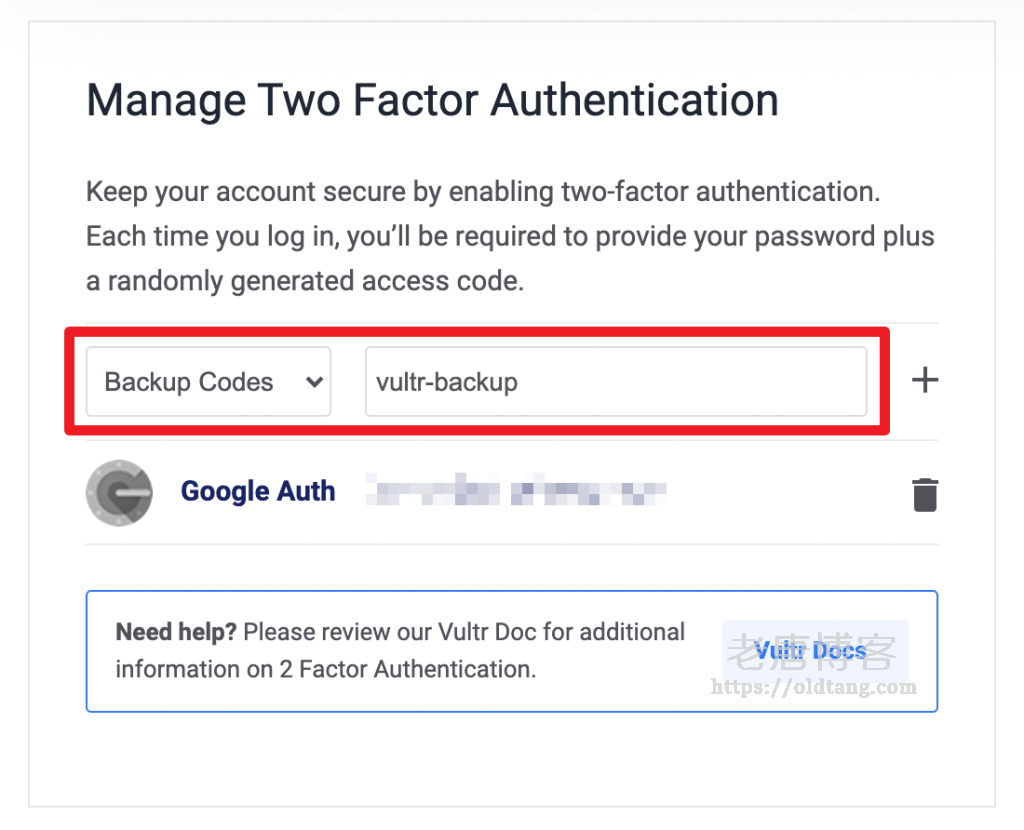Screen dimensions: 1024x830
Task: Click the "Keep your account secure" sentence
Action: tap(483, 192)
